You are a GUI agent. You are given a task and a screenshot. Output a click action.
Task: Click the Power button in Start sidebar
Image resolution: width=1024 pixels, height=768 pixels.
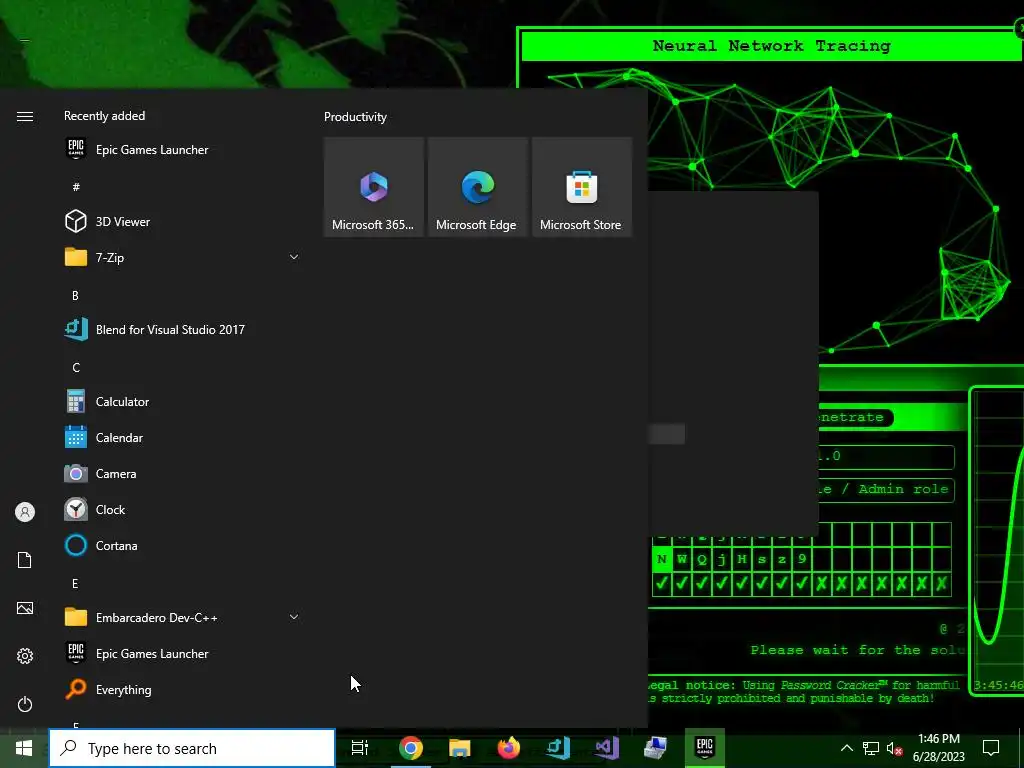coord(25,704)
